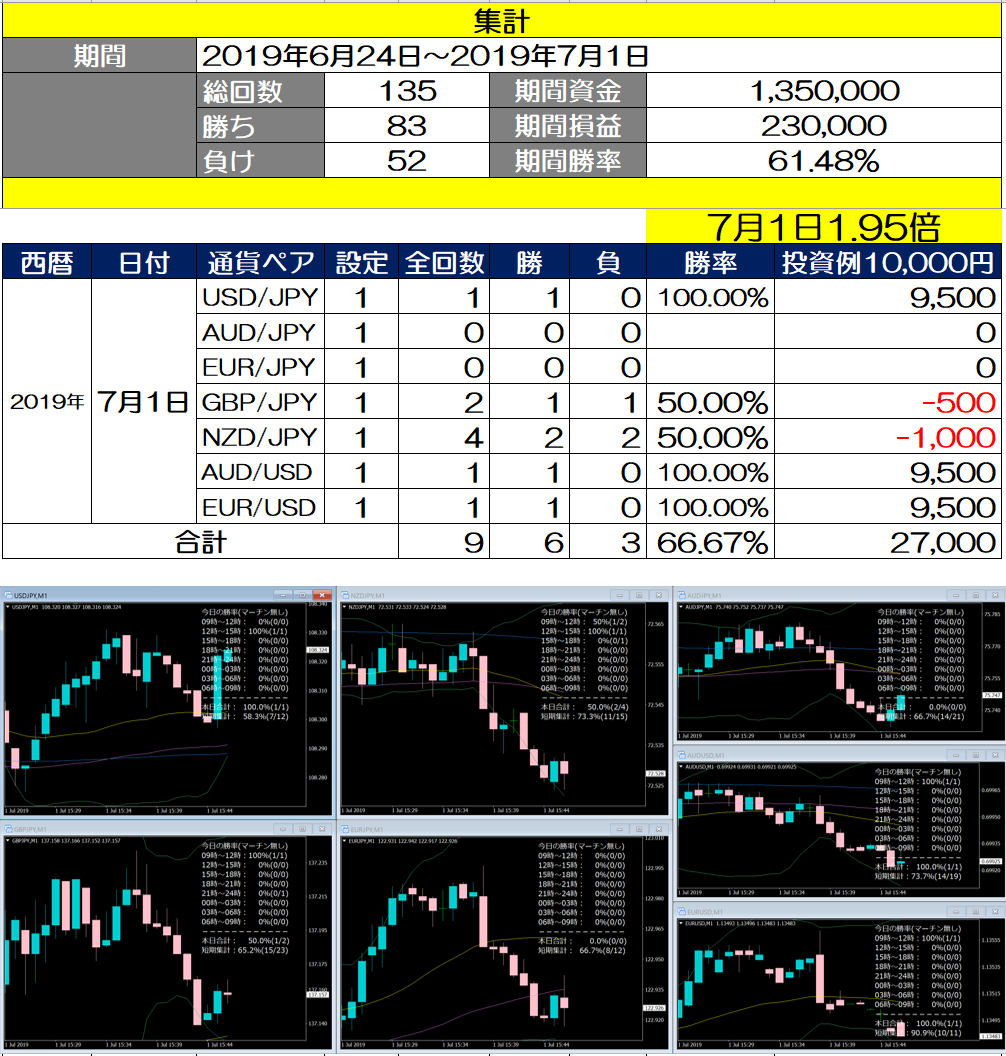Select the 合計 total label cell
The width and height of the screenshot is (1006, 1056).
click(201, 541)
